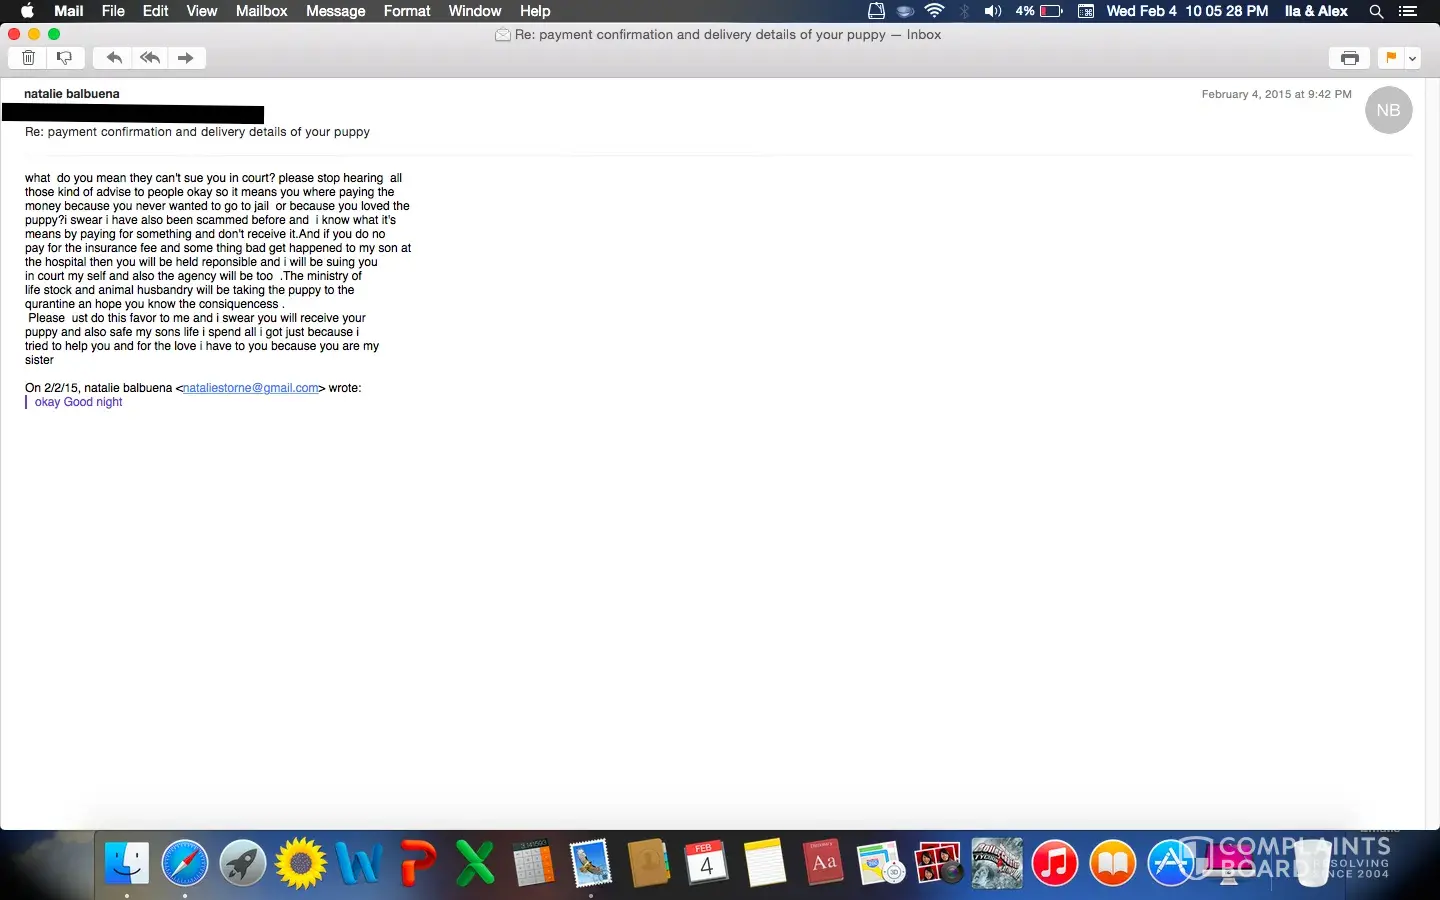Delete this message with the trash button
The width and height of the screenshot is (1440, 900).
(x=29, y=58)
